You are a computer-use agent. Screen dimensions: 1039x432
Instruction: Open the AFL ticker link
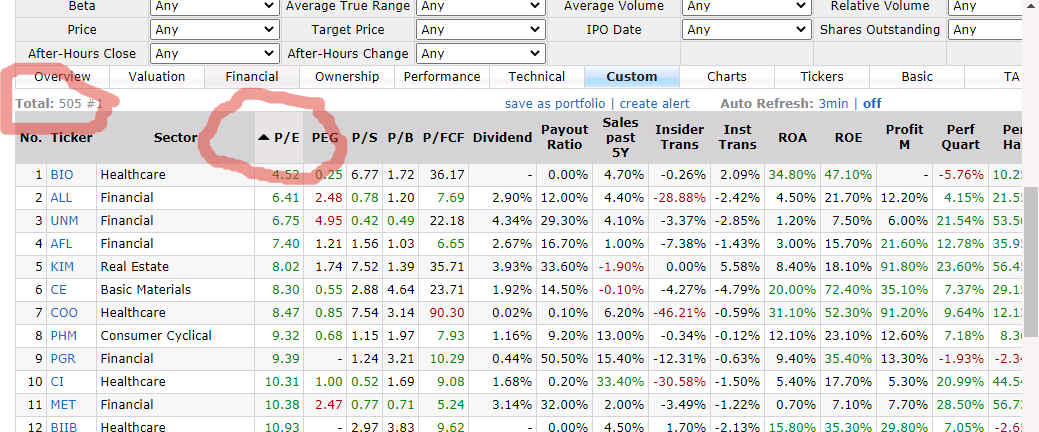point(61,244)
